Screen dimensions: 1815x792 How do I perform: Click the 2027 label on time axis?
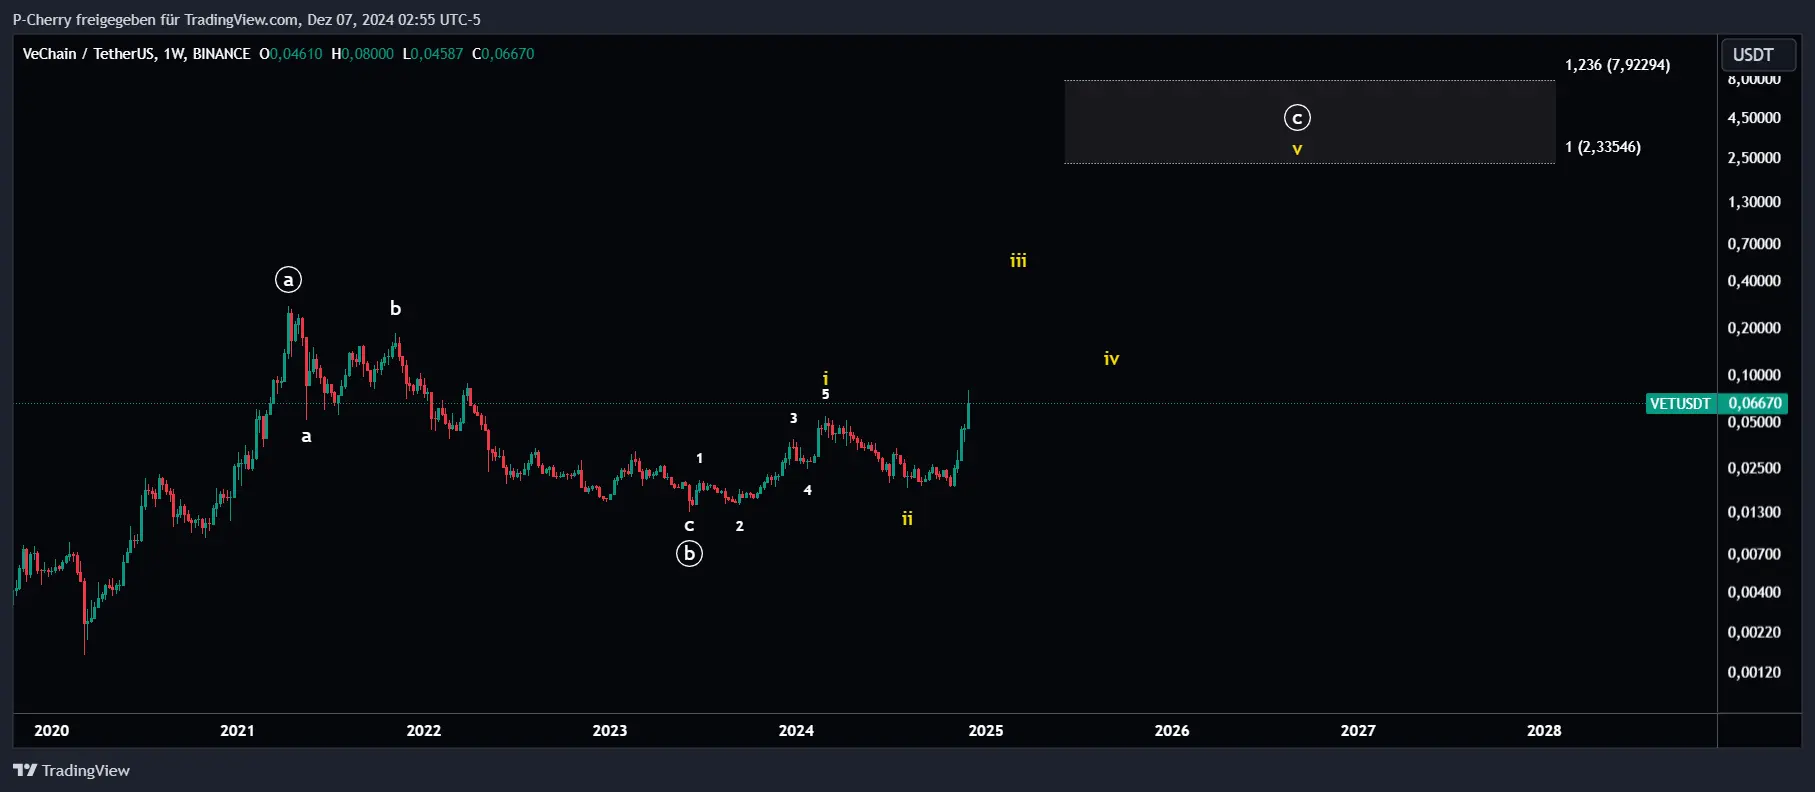tap(1358, 730)
